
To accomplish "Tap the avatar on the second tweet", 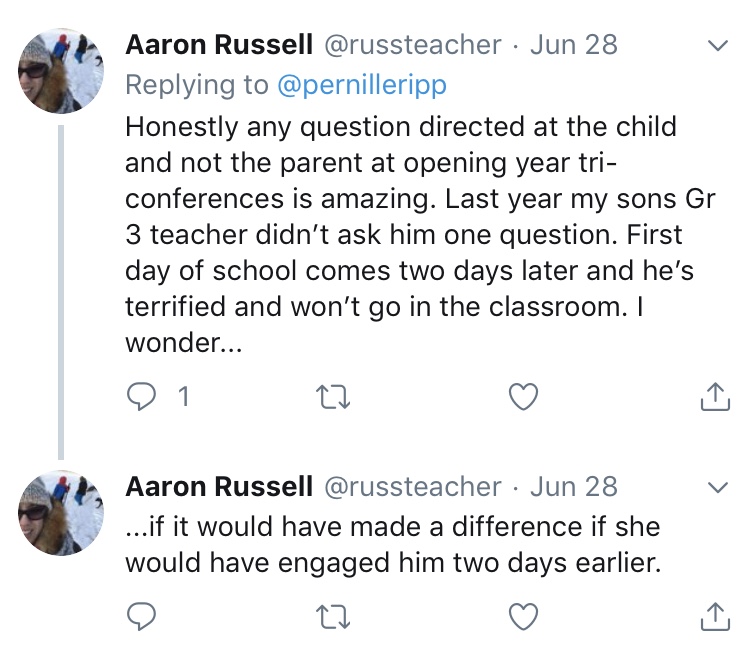I will pyautogui.click(x=60, y=512).
